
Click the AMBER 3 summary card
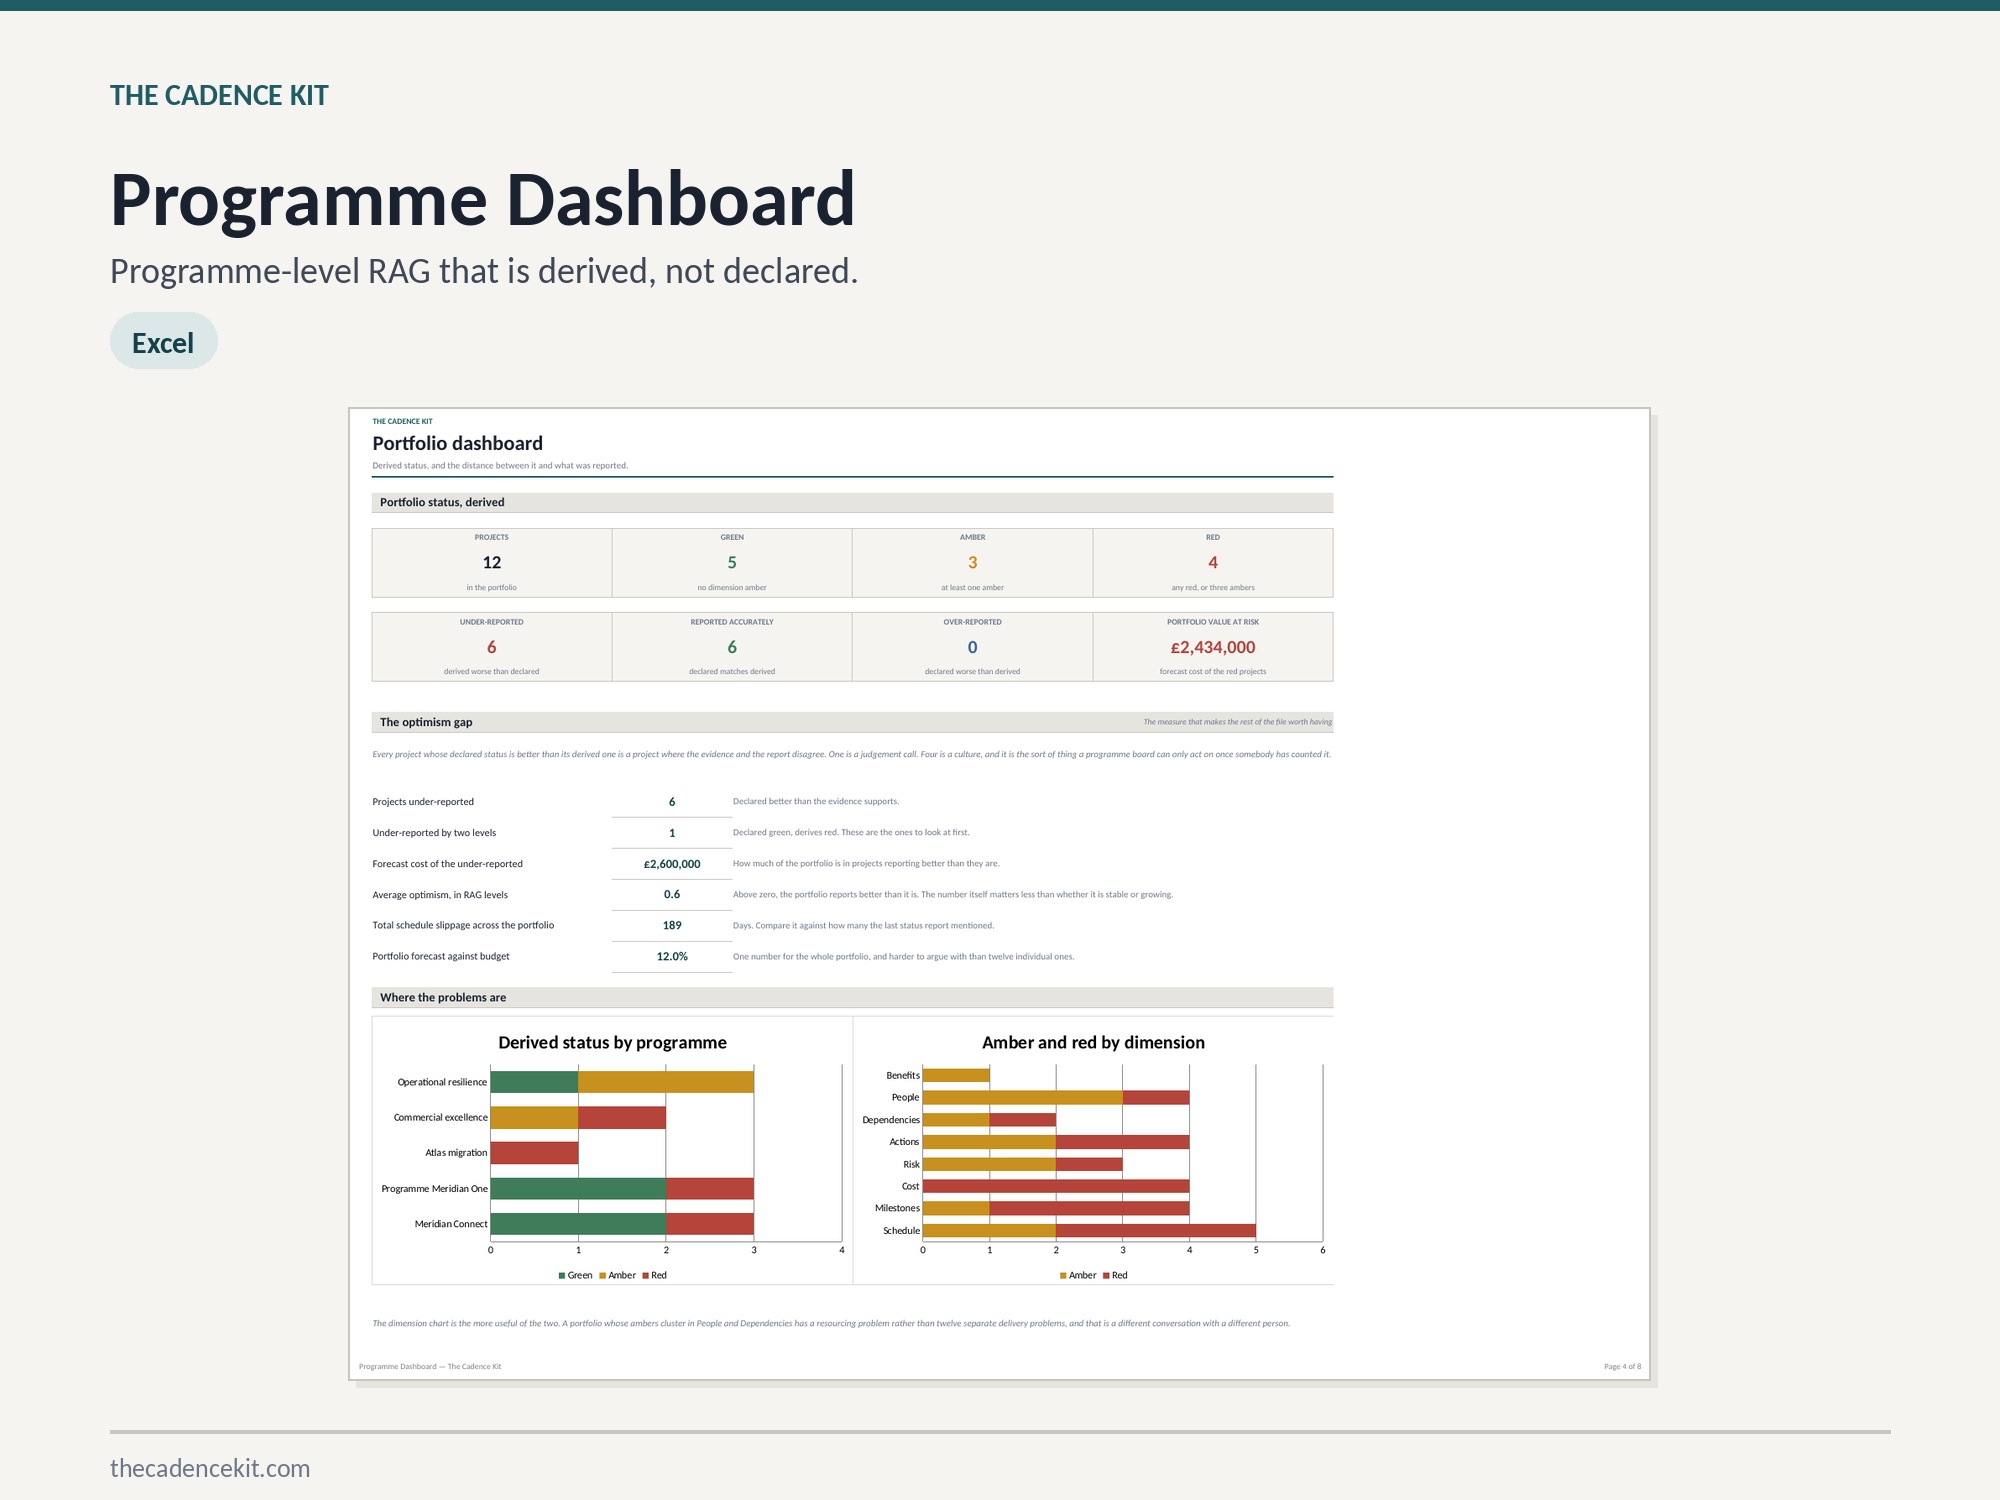pyautogui.click(x=972, y=563)
